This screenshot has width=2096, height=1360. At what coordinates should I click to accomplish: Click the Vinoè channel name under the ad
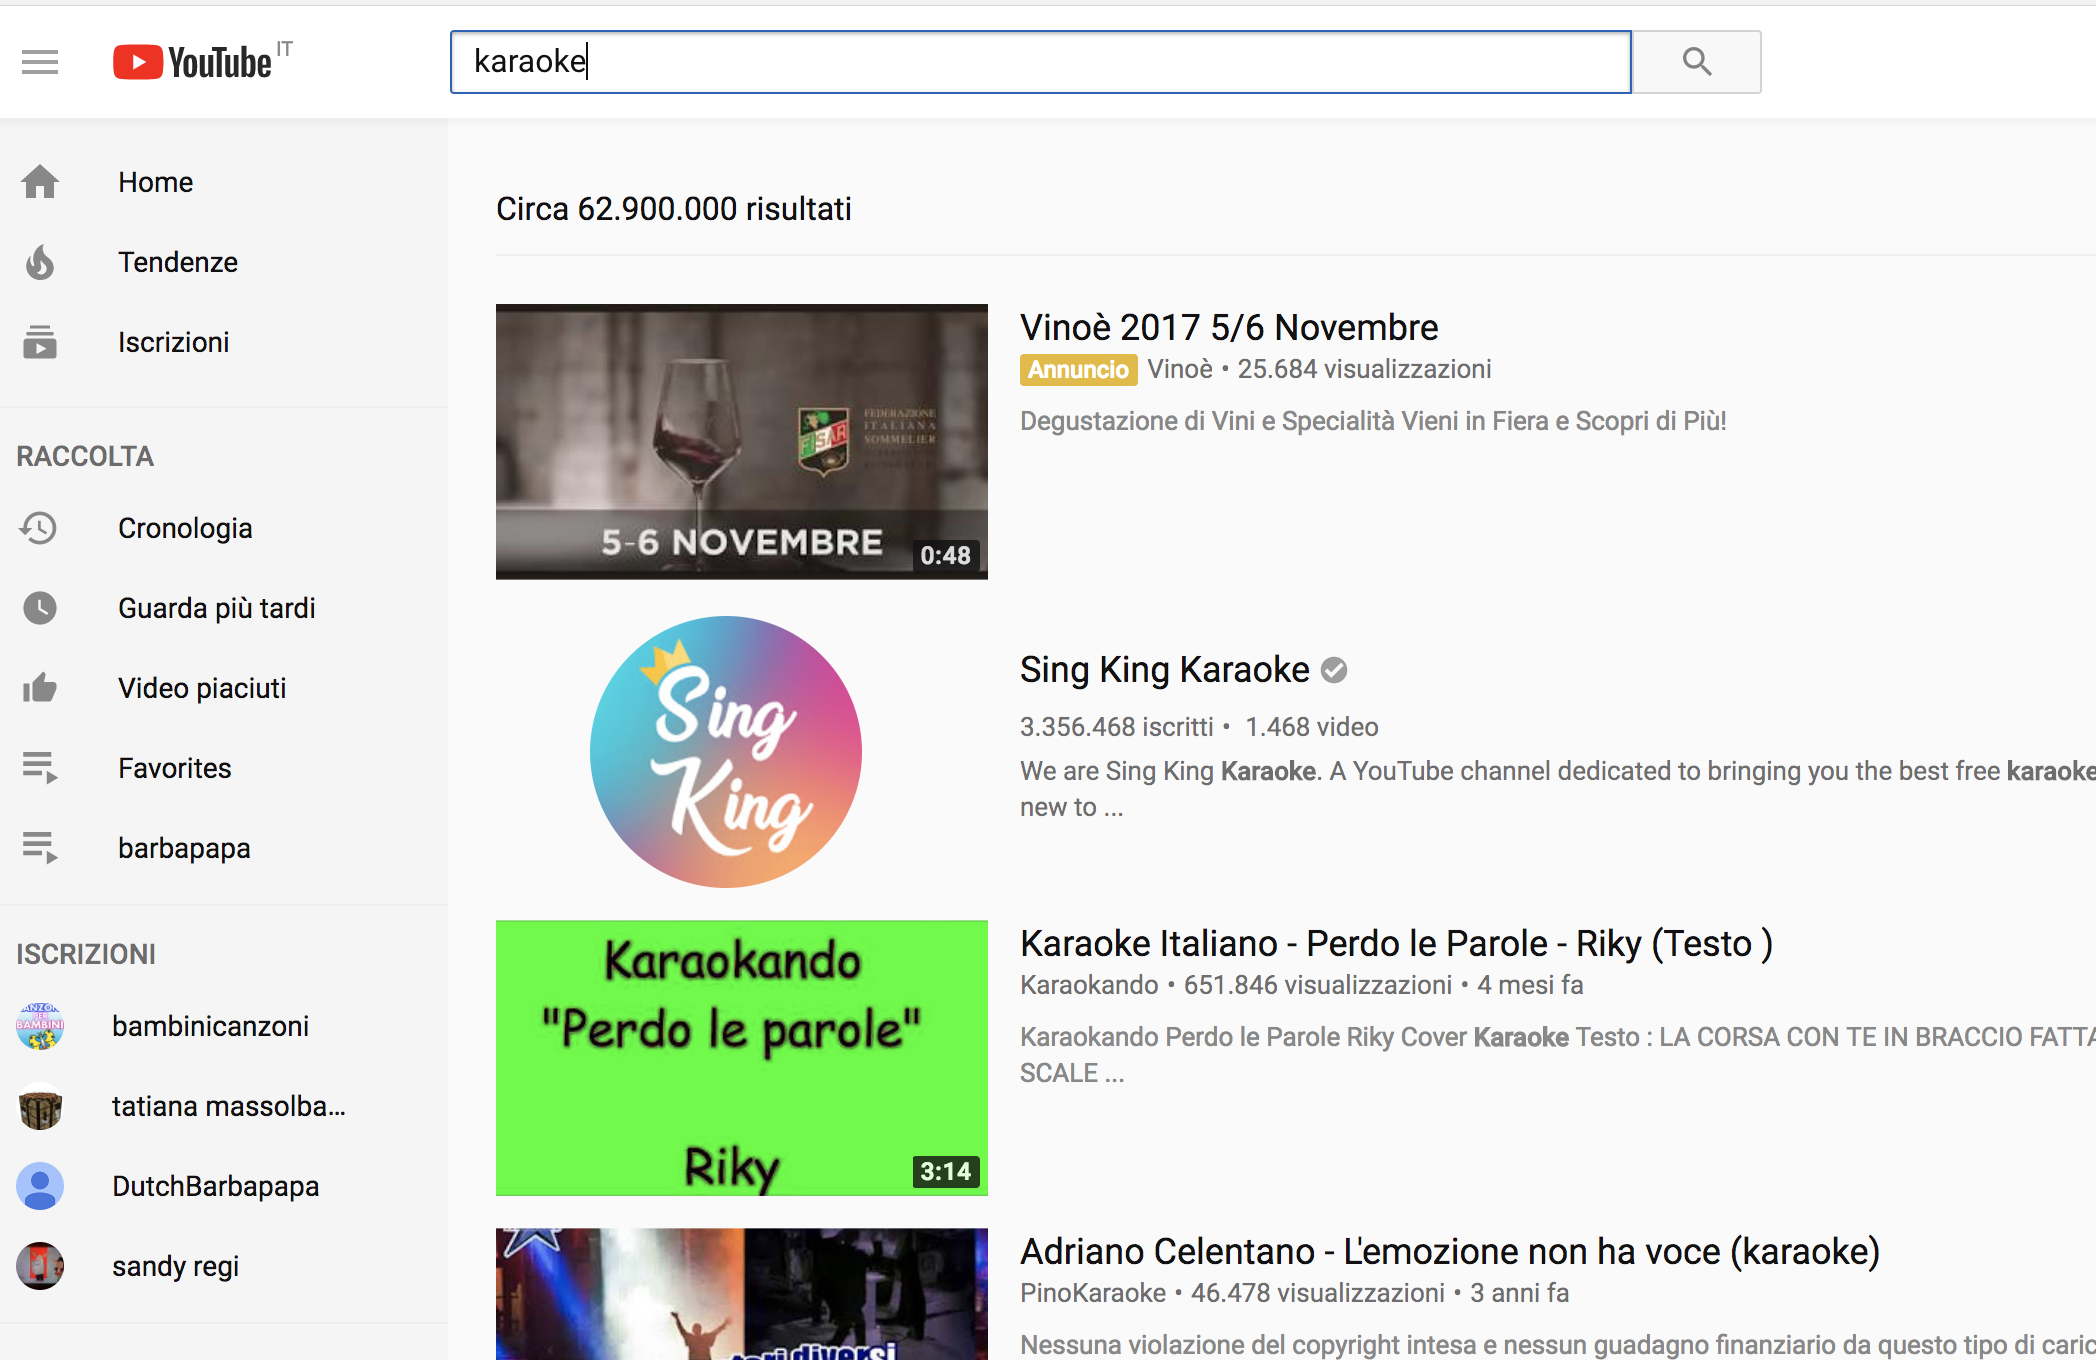[x=1180, y=370]
